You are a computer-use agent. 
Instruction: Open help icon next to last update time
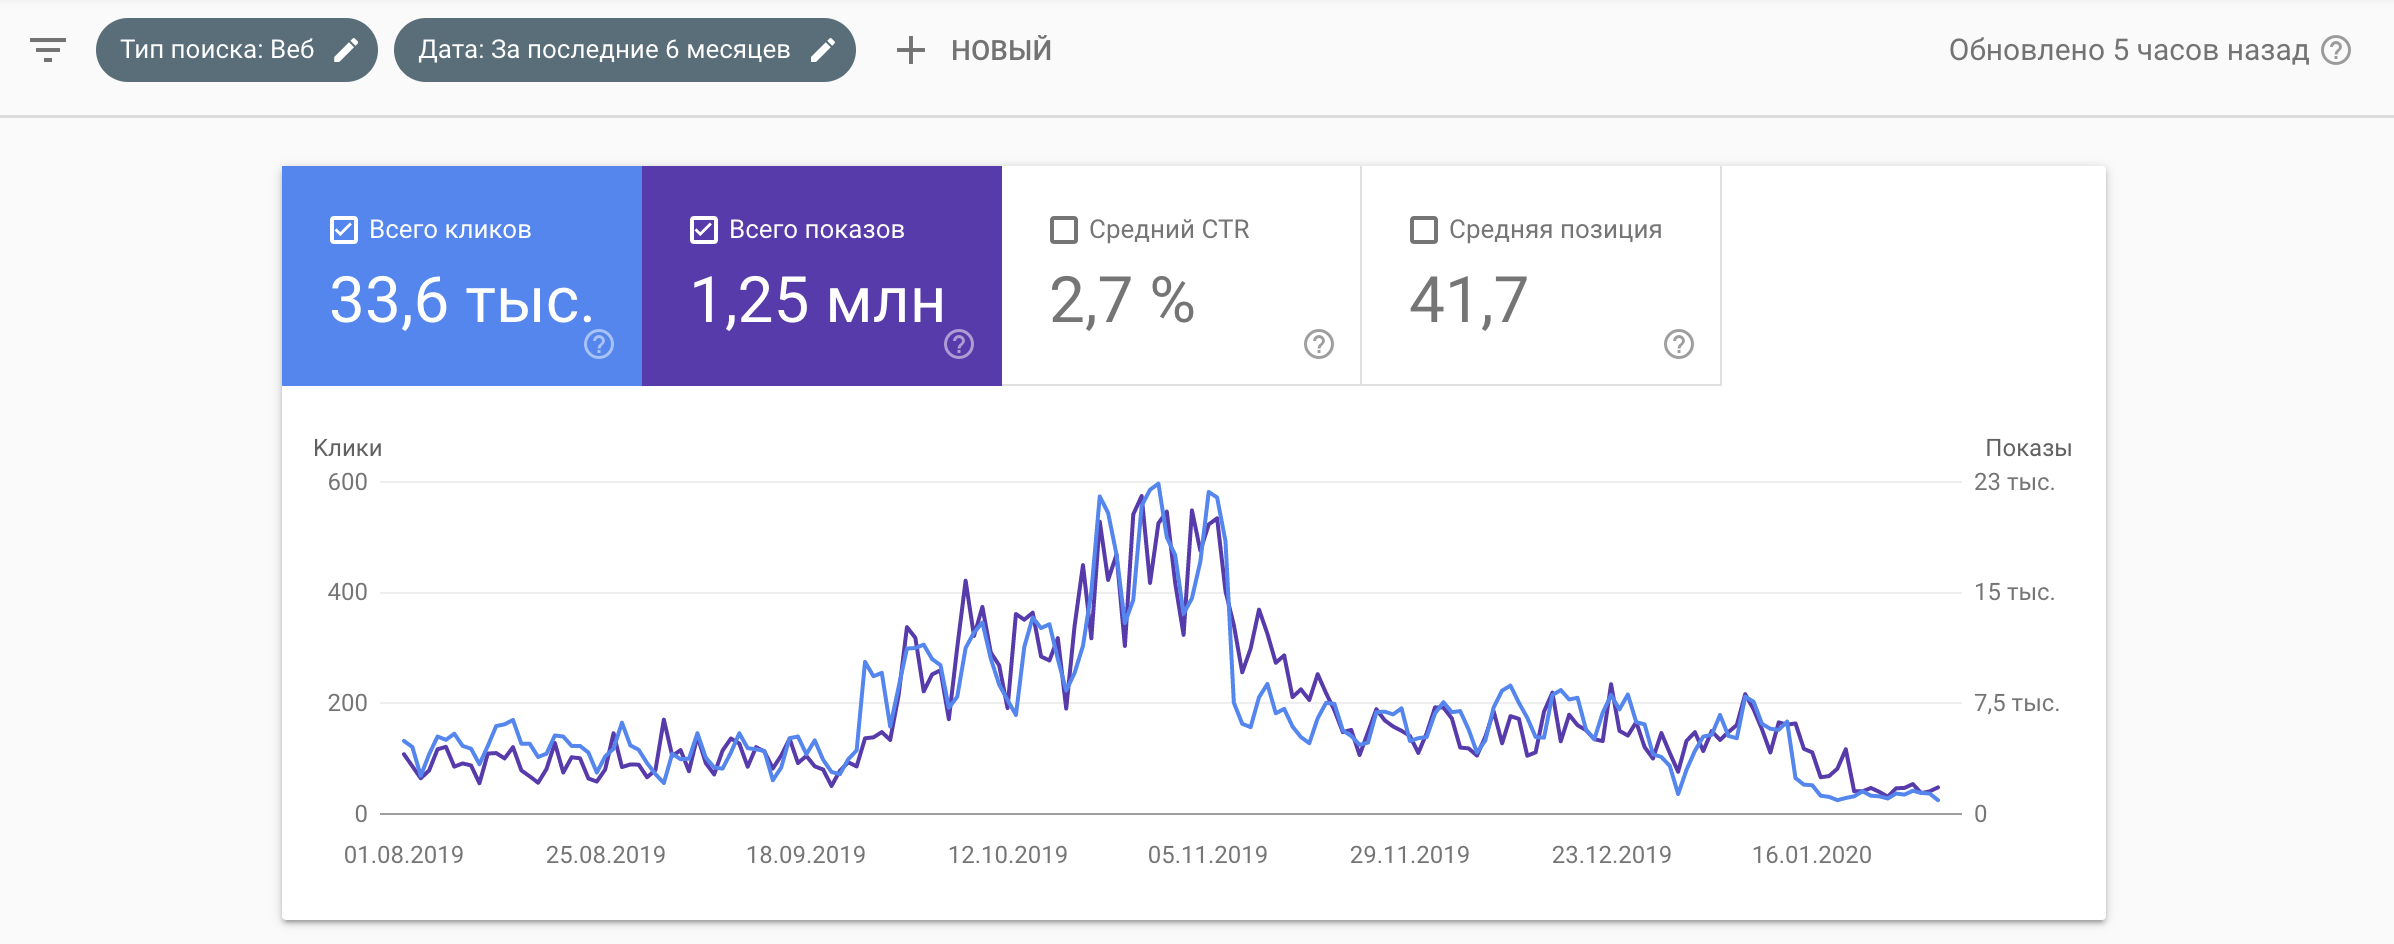tap(2336, 50)
